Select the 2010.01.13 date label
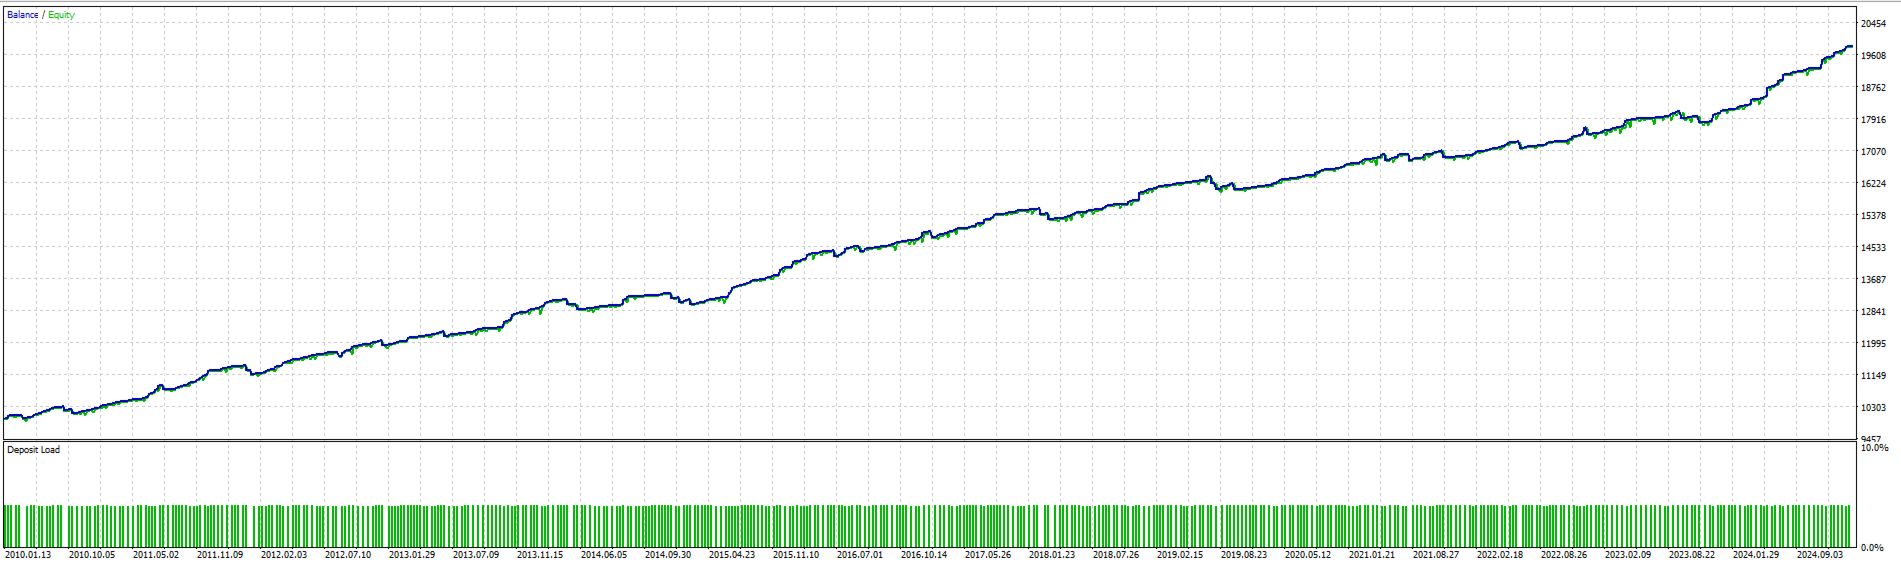The width and height of the screenshot is (1901, 563). click(x=28, y=554)
